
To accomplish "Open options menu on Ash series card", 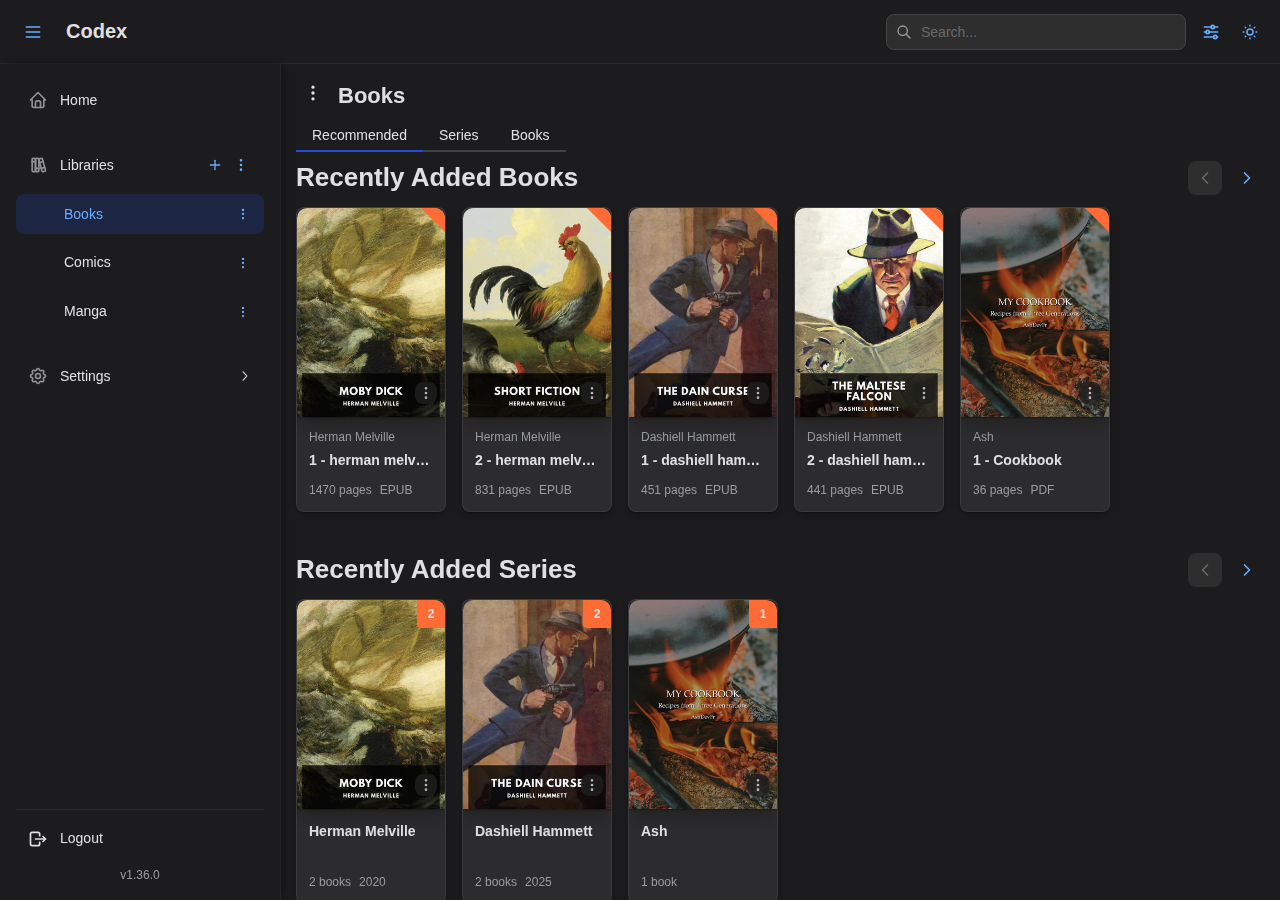I will point(758,785).
